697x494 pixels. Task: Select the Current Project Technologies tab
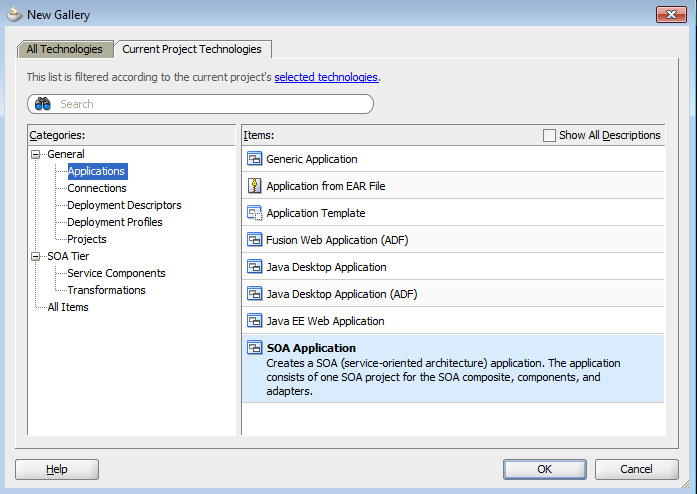point(192,49)
